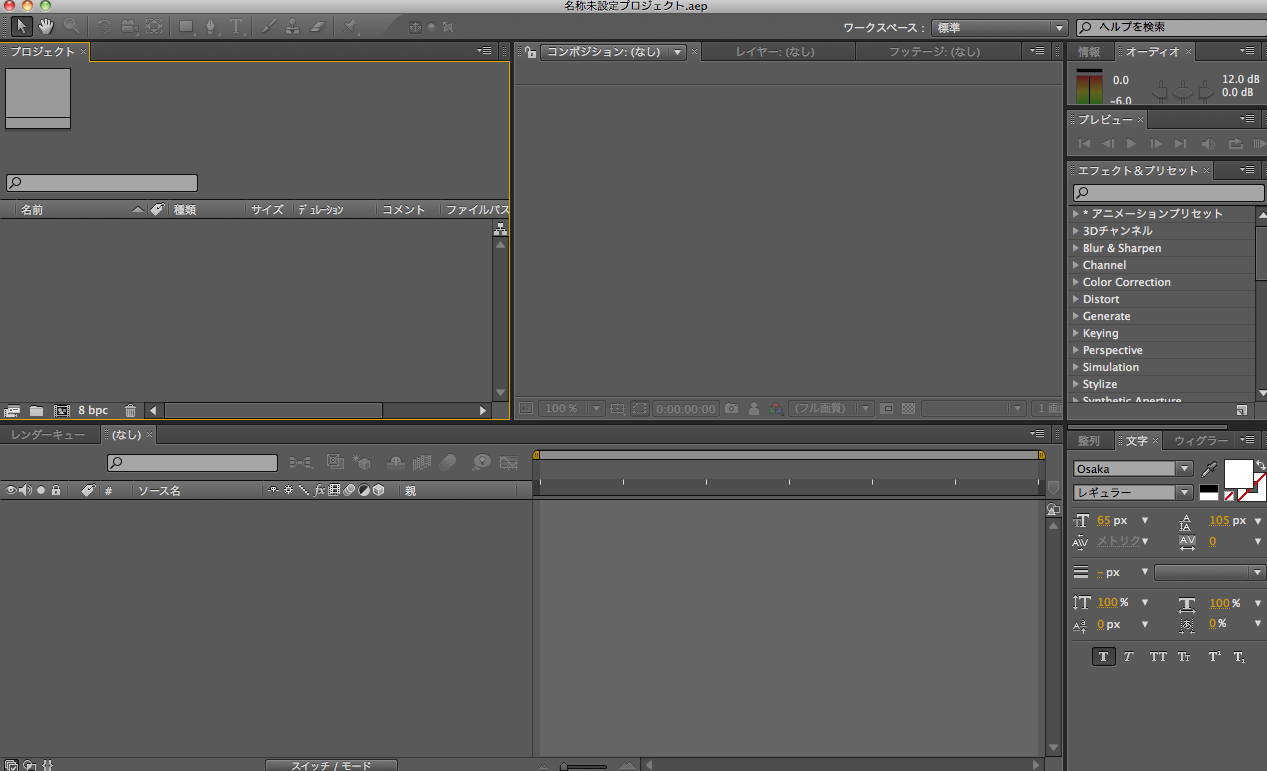Switch to the 整列 align tab
This screenshot has width=1267, height=771.
point(1089,441)
